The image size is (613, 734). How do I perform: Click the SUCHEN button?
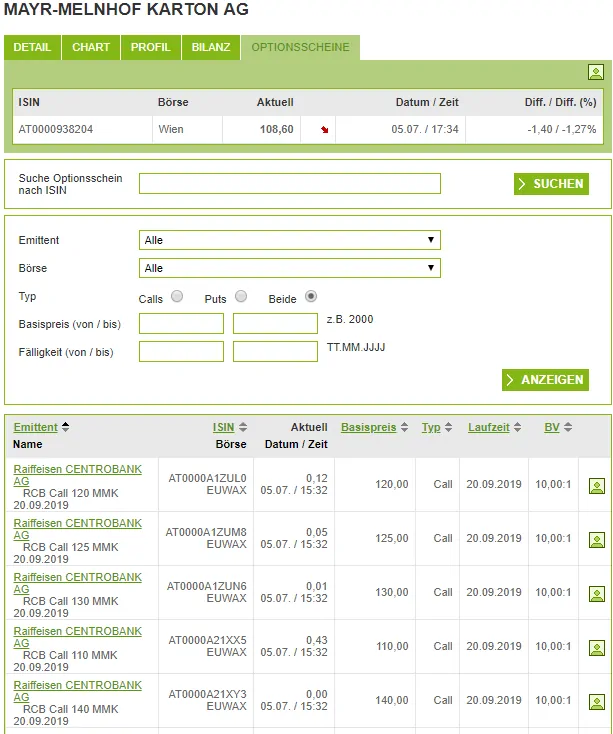[x=551, y=184]
